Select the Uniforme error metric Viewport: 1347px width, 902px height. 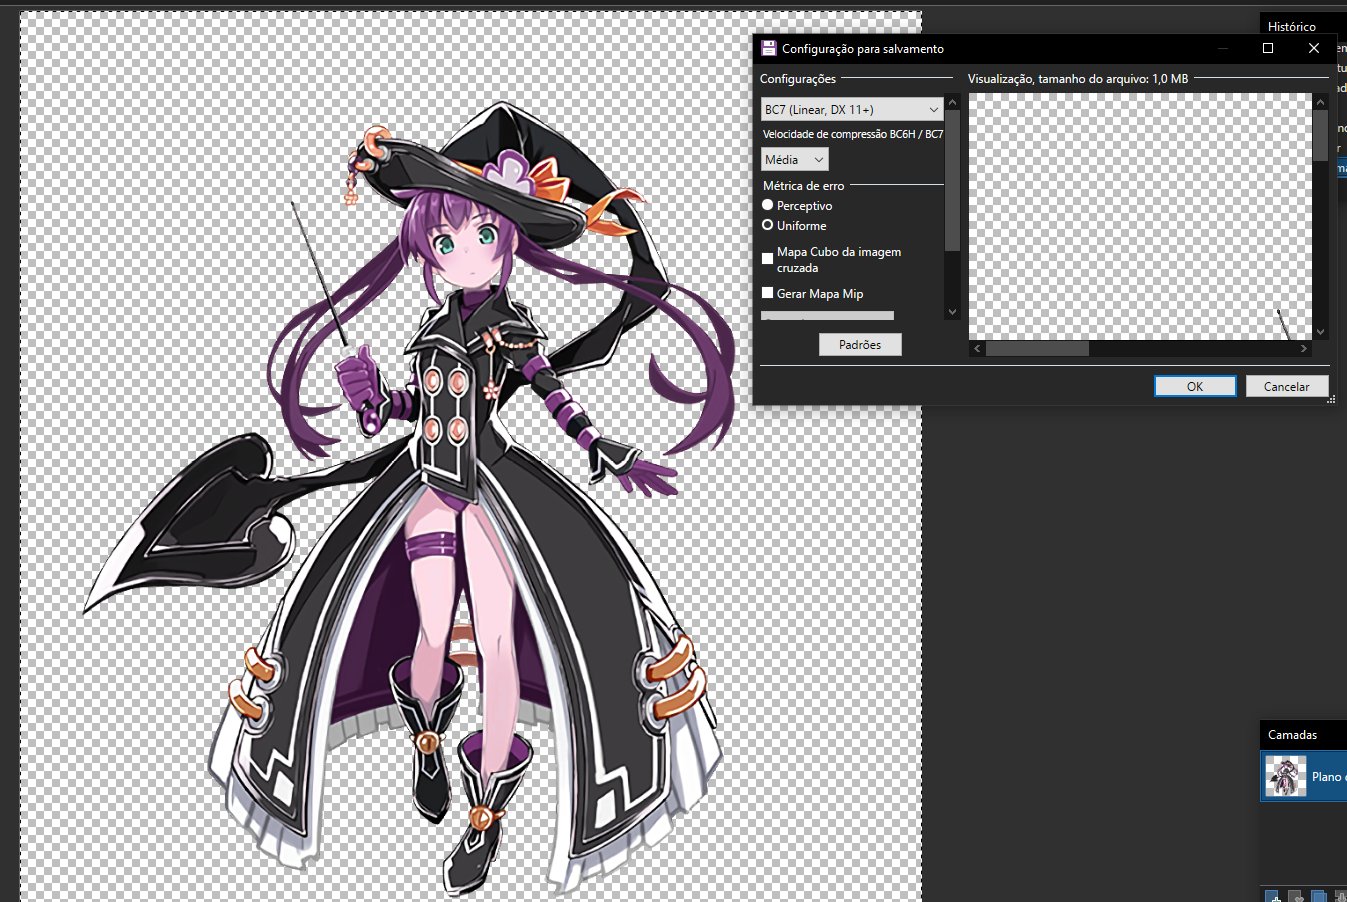[x=768, y=225]
